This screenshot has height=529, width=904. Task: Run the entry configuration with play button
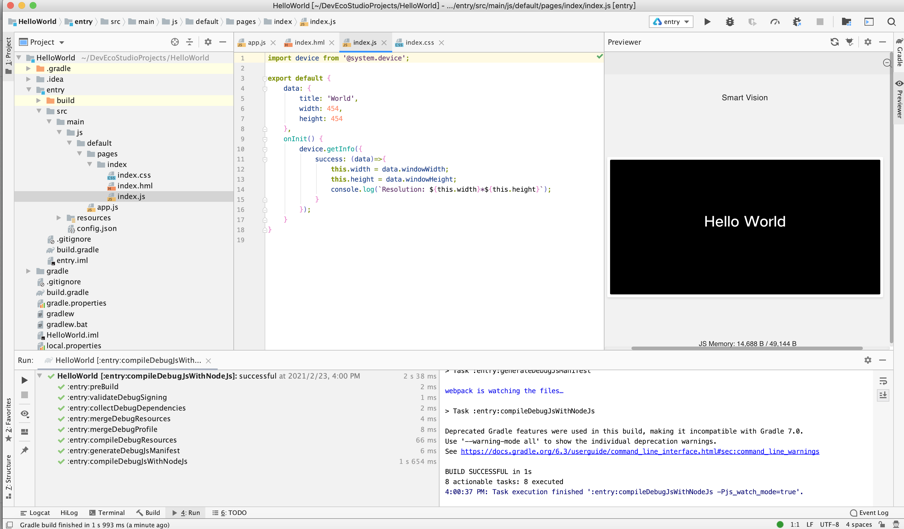[707, 22]
